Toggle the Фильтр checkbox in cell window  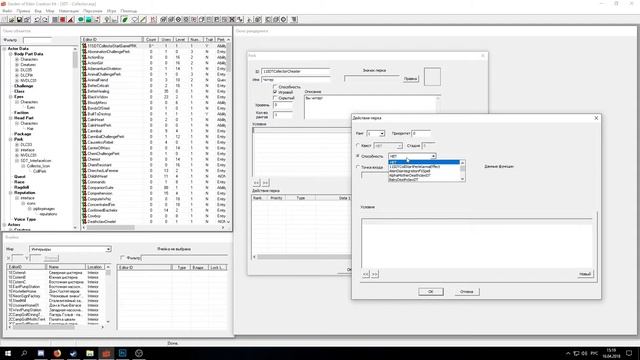point(122,258)
